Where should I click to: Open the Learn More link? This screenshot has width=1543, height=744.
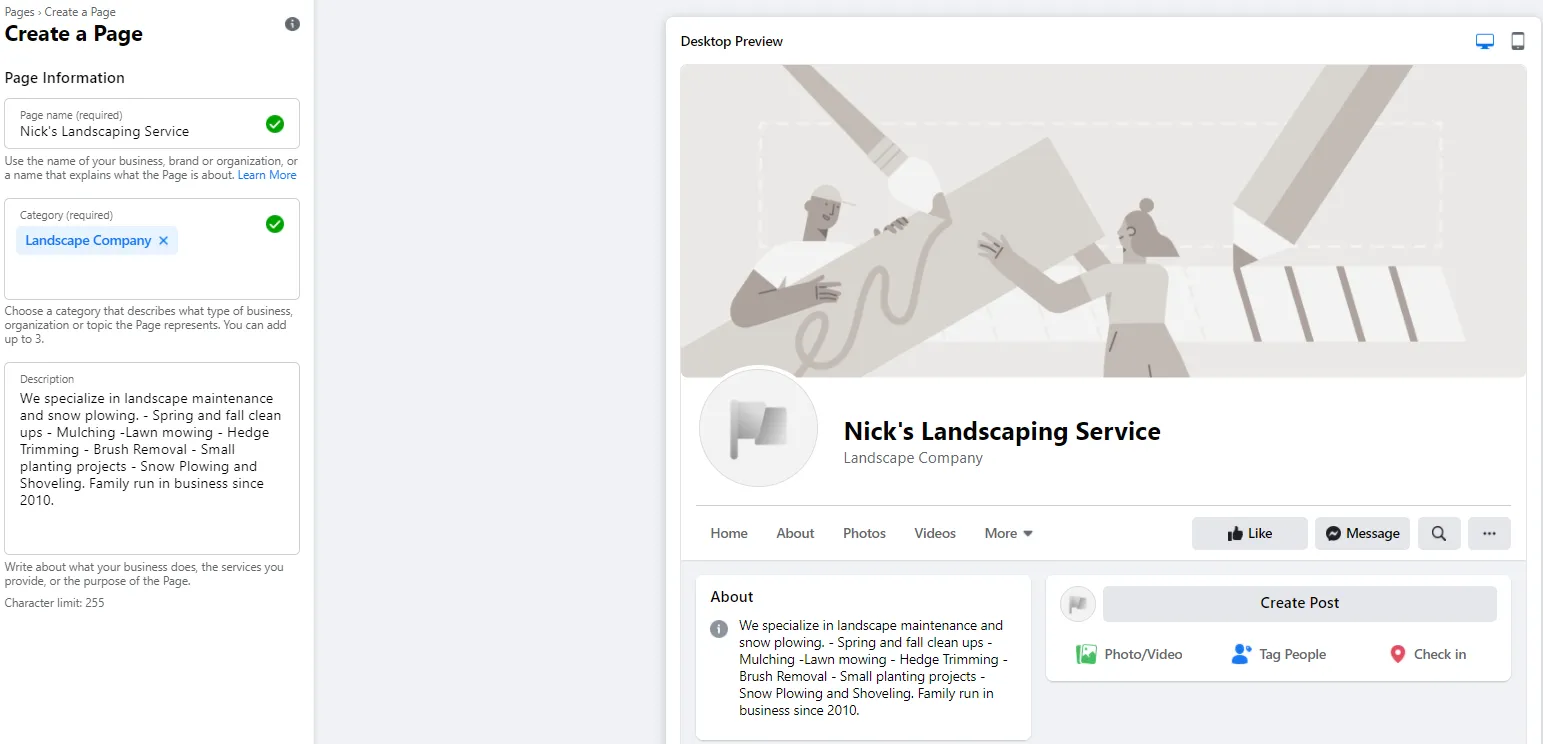point(267,175)
